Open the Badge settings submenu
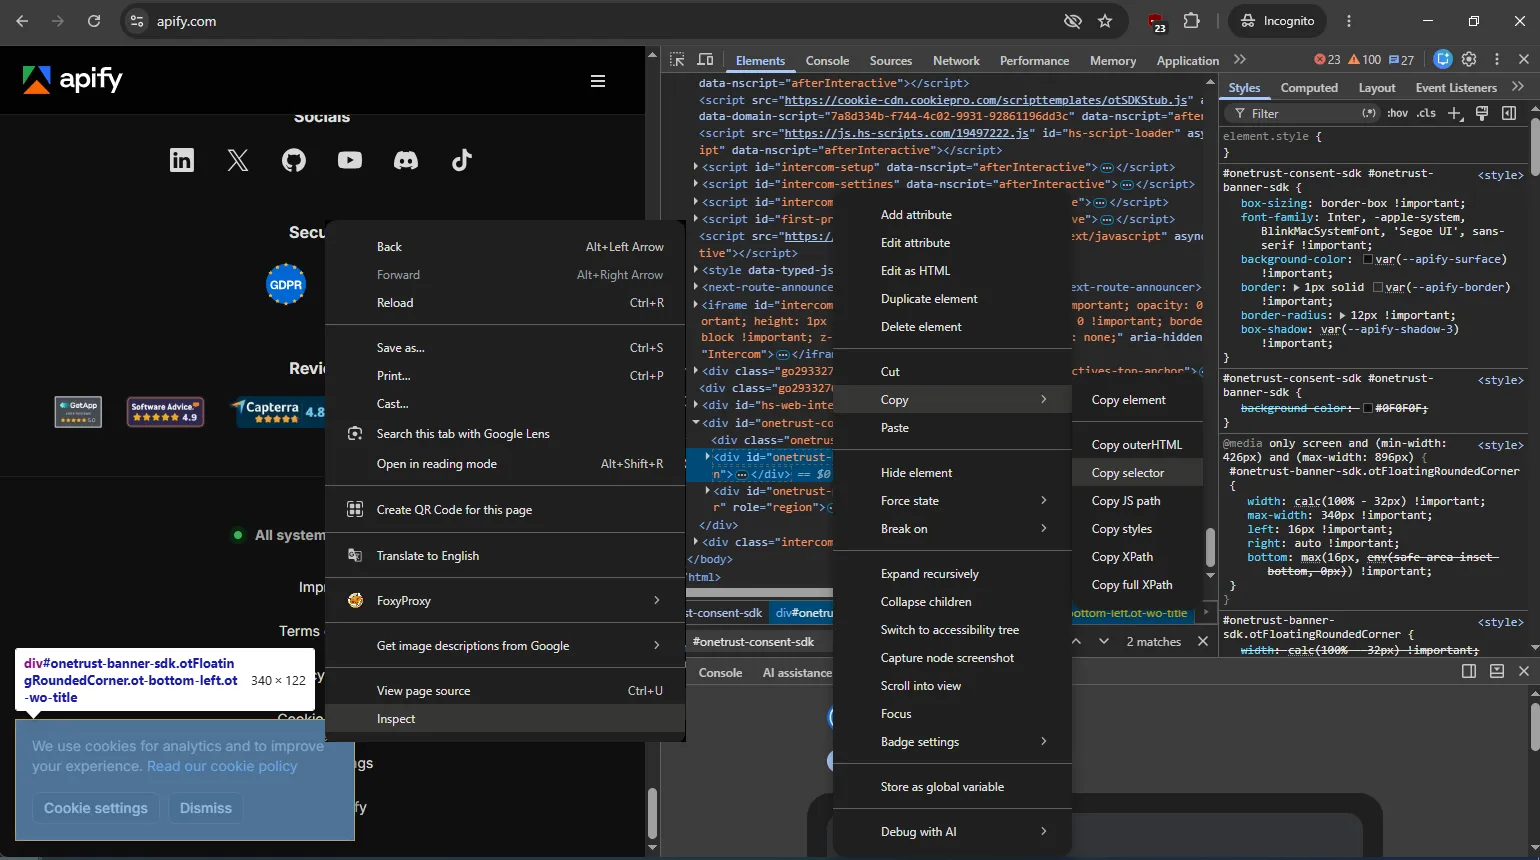Image resolution: width=1540 pixels, height=860 pixels. [x=953, y=742]
